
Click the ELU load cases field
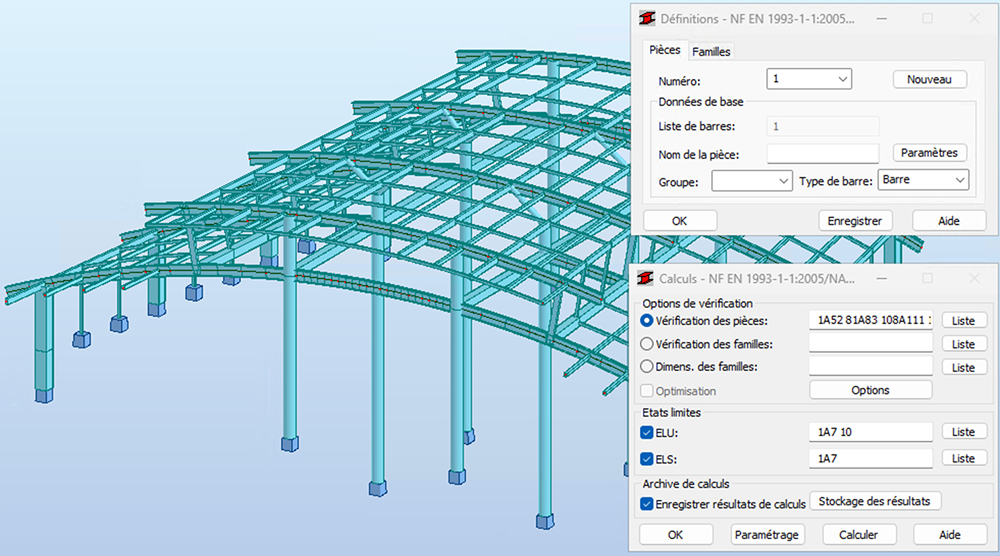[871, 432]
